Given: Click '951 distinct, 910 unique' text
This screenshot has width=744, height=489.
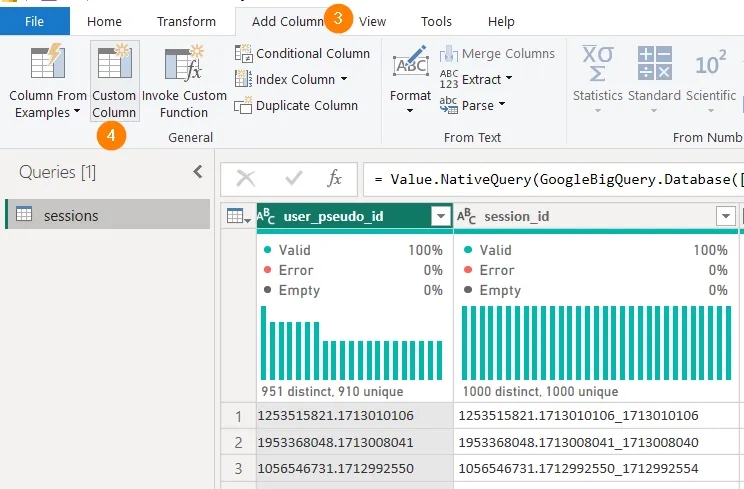Looking at the screenshot, I should coord(332,391).
